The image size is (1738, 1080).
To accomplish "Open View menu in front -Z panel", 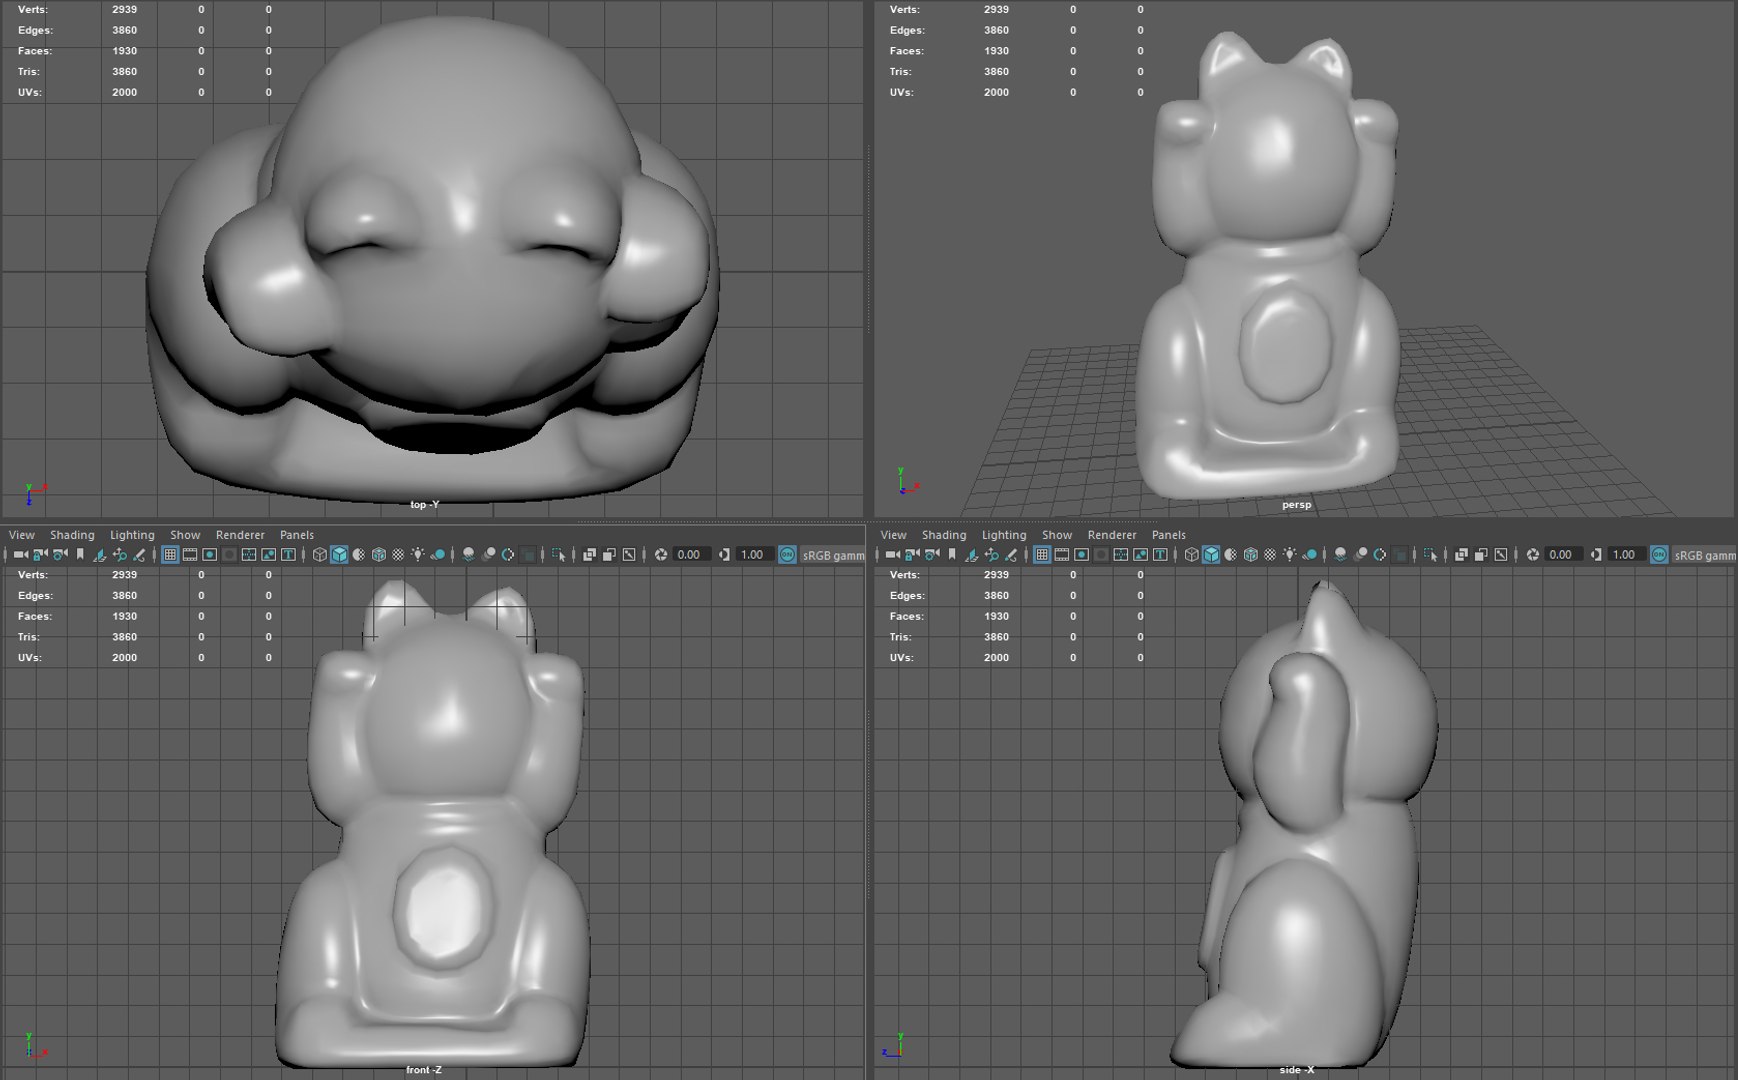I will coord(22,535).
